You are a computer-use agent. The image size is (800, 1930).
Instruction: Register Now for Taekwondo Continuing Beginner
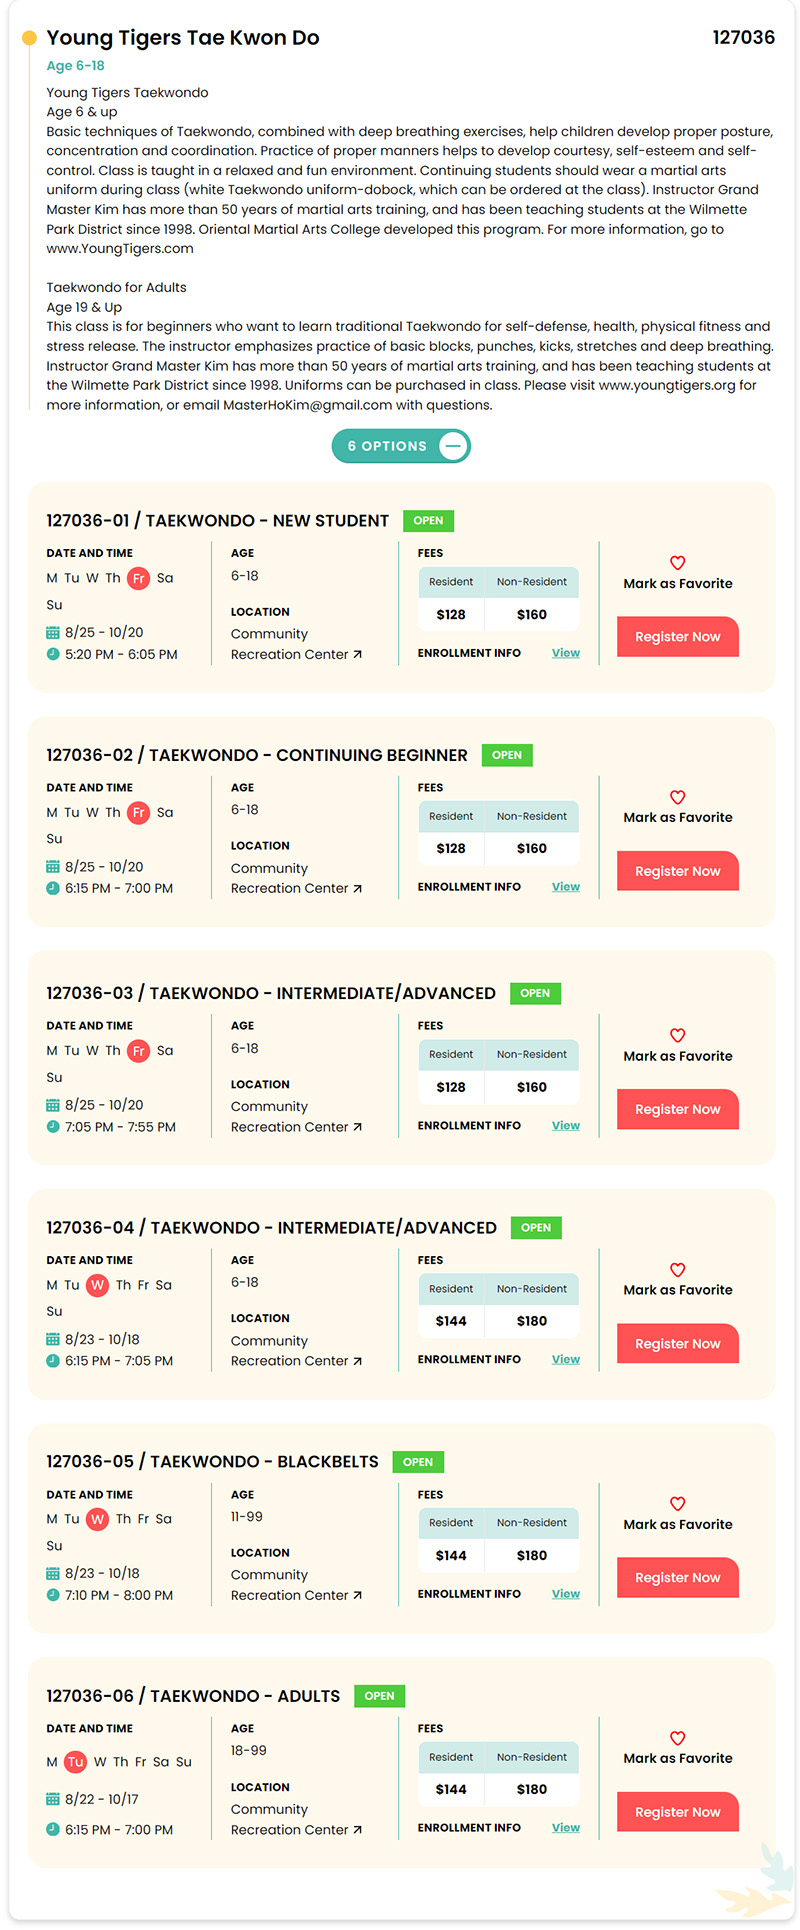tap(678, 871)
